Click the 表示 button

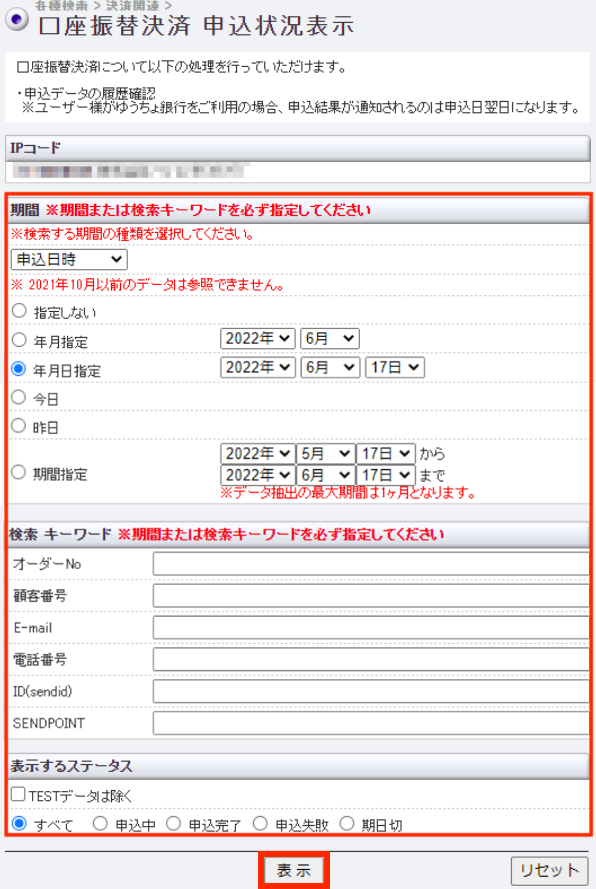pyautogui.click(x=294, y=870)
